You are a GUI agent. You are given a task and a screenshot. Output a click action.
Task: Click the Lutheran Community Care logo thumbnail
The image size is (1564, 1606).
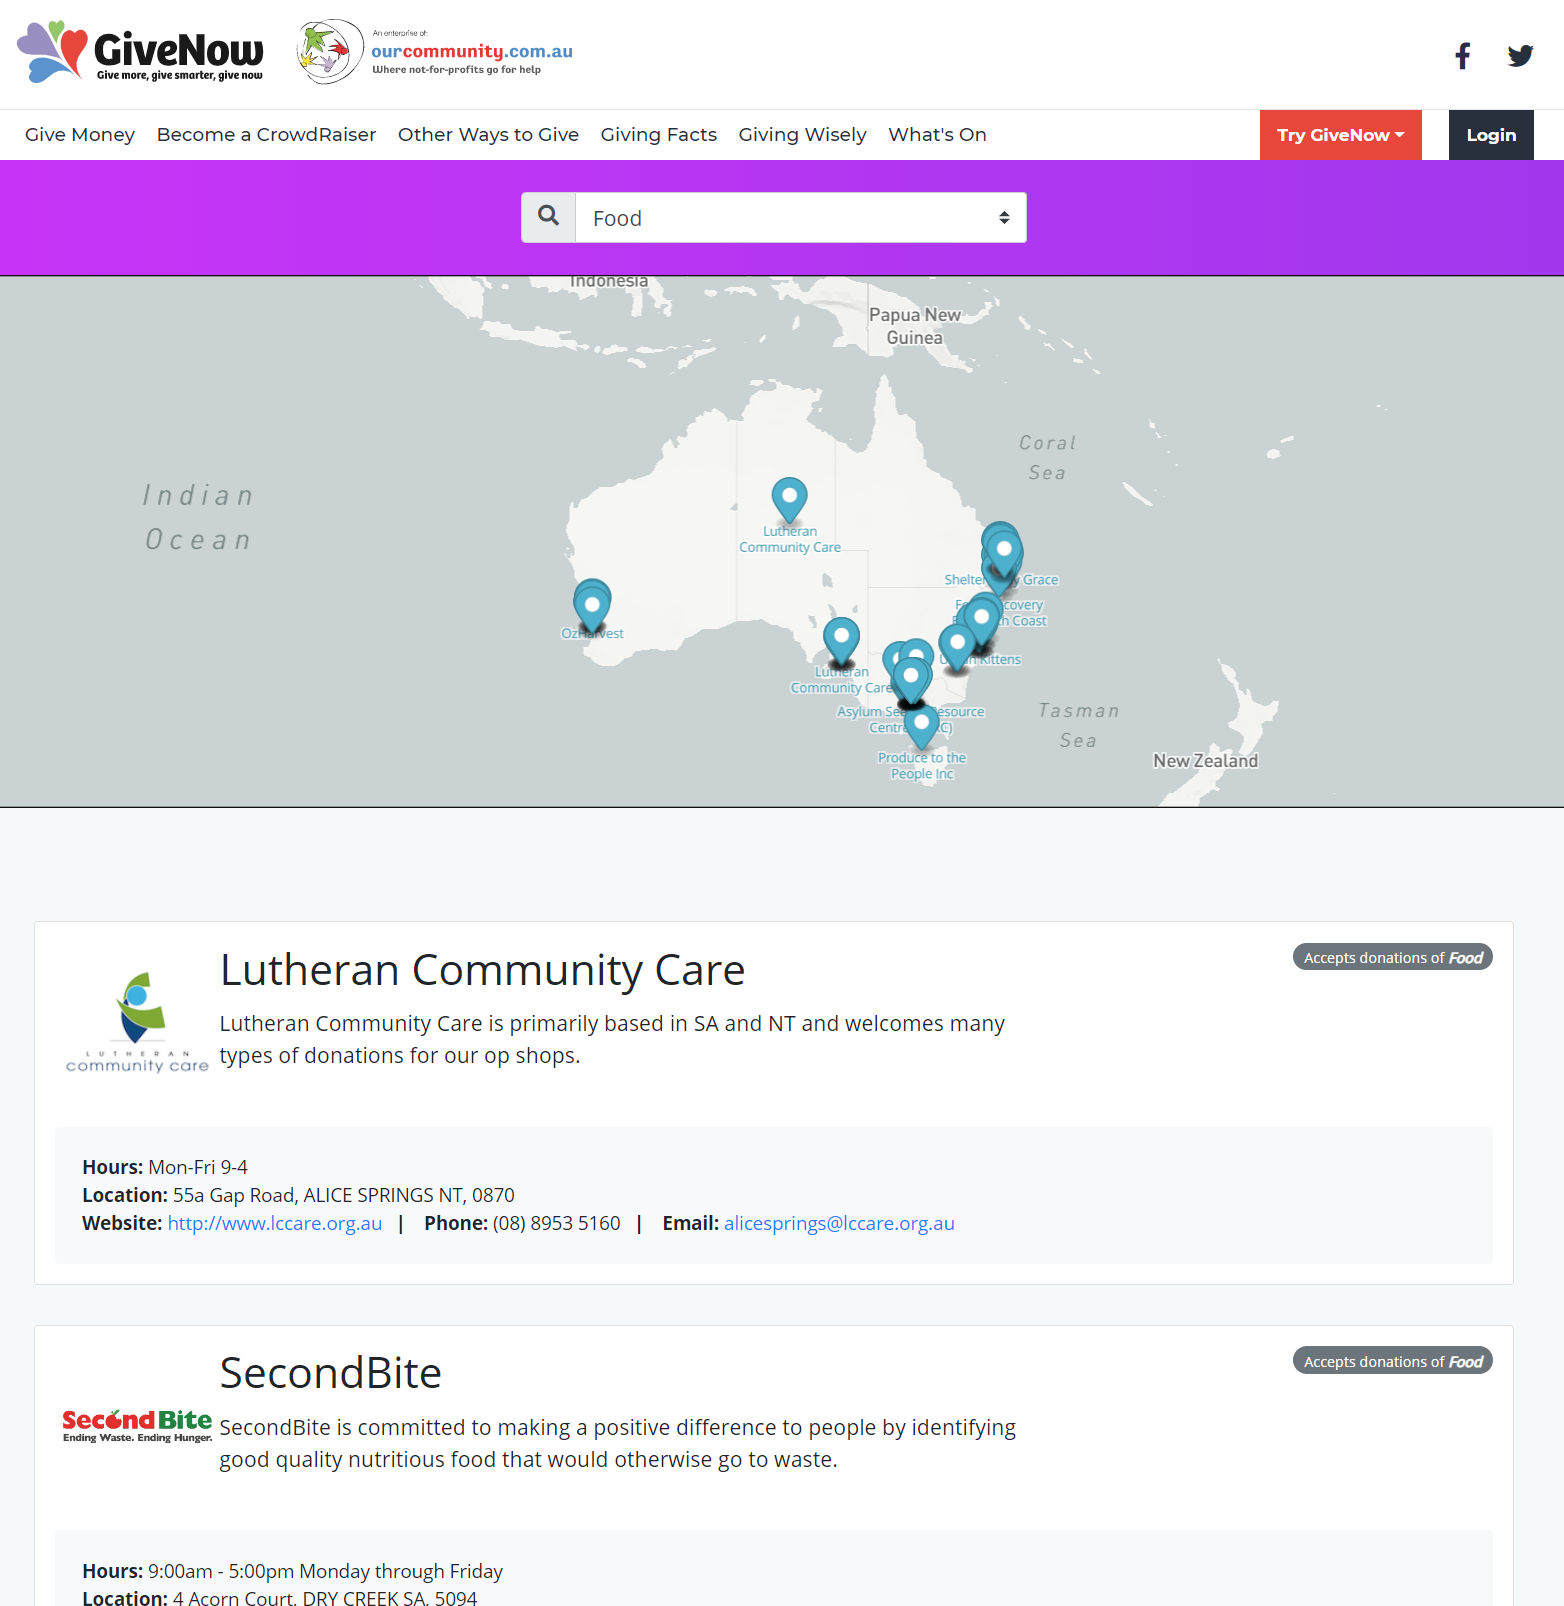(x=137, y=1022)
